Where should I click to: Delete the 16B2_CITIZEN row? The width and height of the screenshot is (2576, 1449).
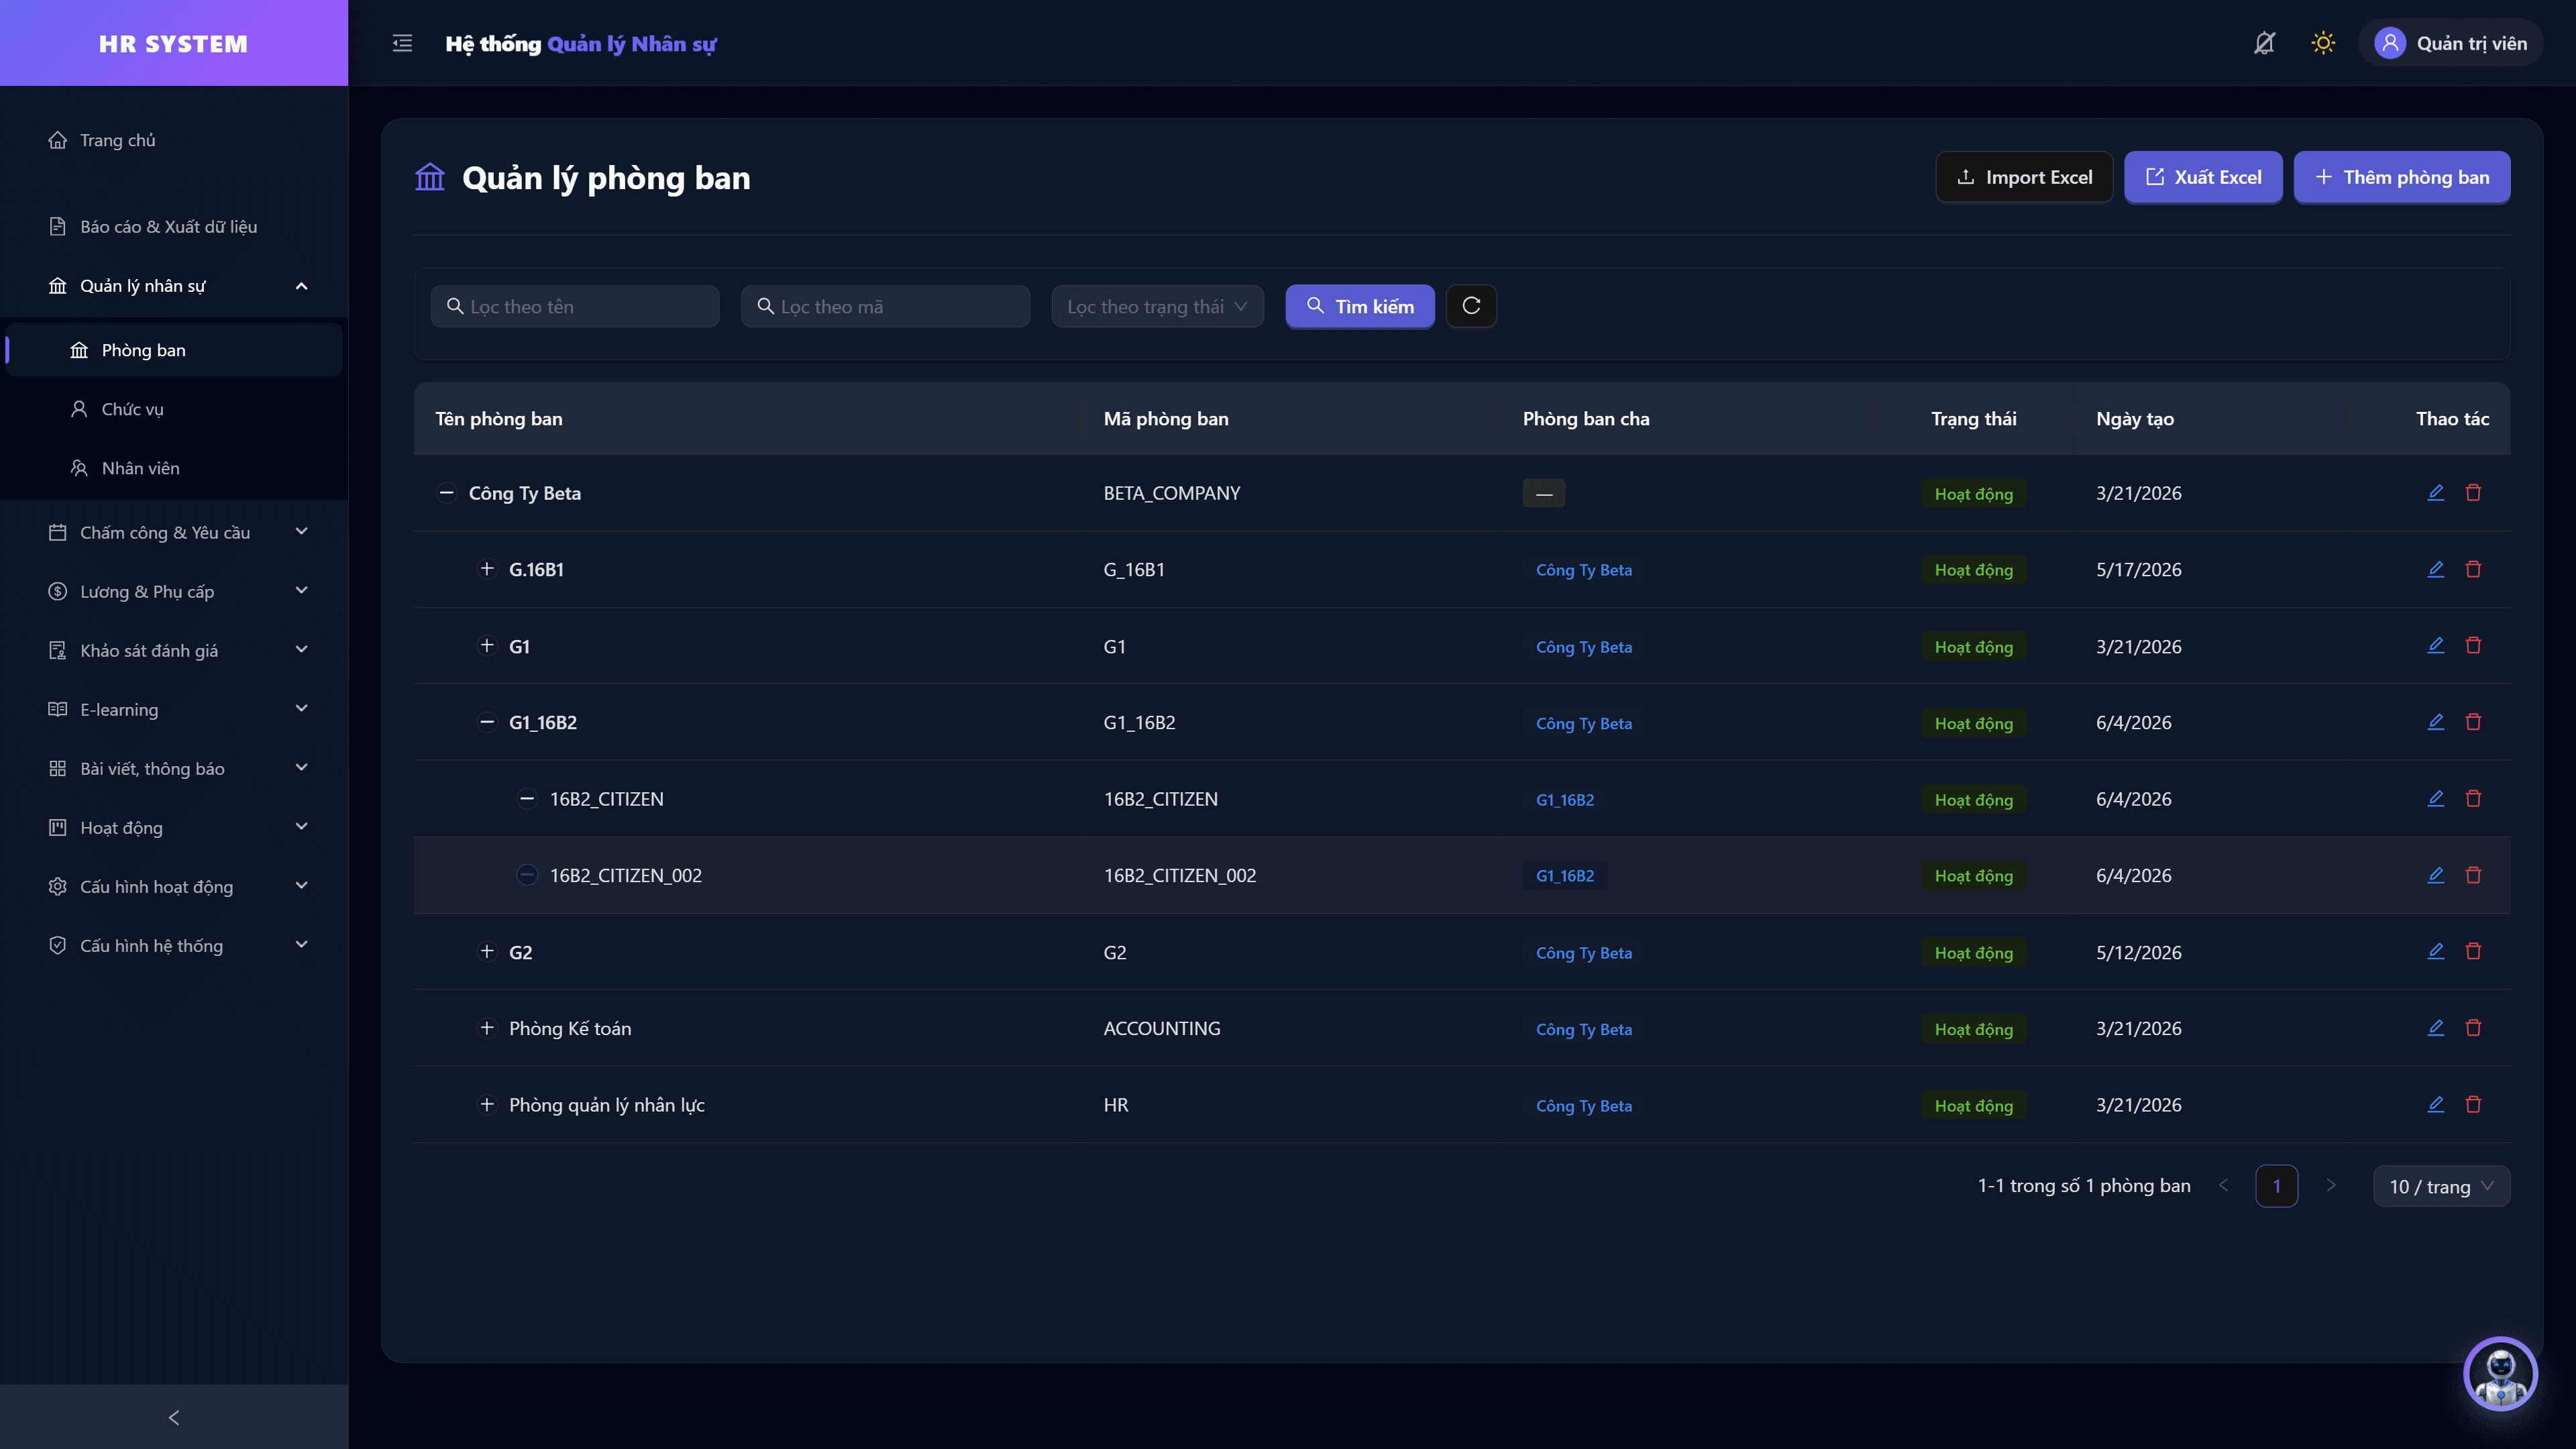(x=2473, y=799)
